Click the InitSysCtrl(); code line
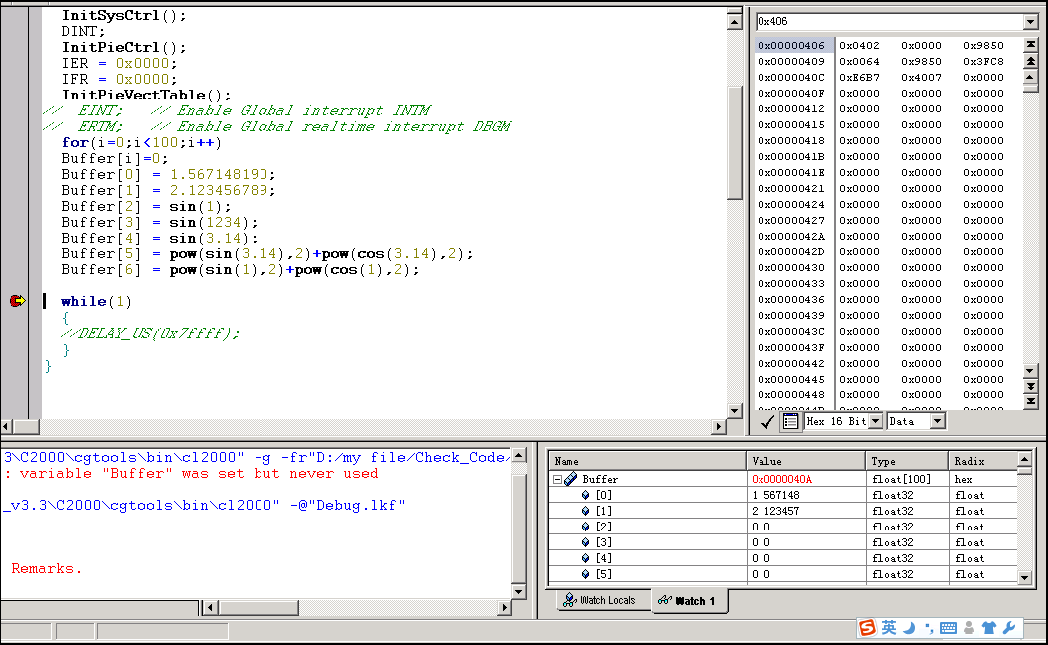Image resolution: width=1048 pixels, height=645 pixels. tap(124, 15)
